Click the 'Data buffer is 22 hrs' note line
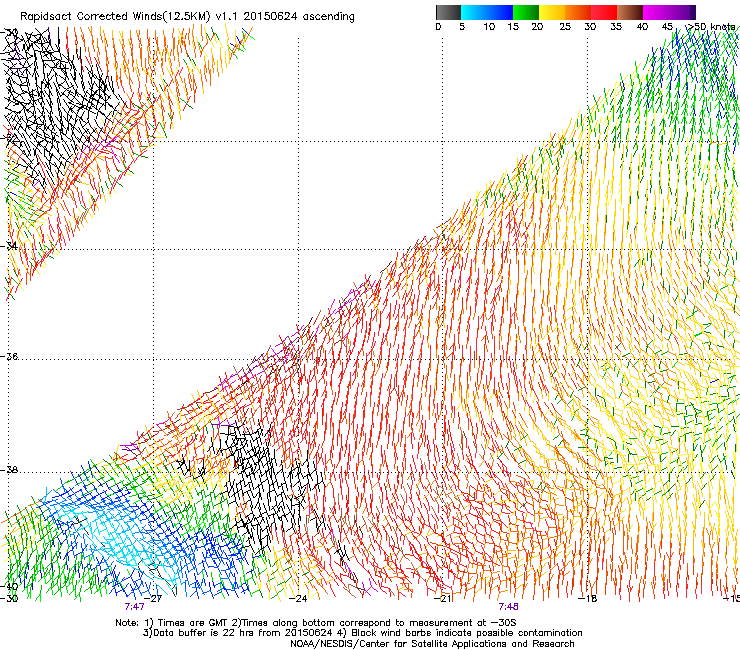Screen dimensions: 740x650 tap(362, 633)
